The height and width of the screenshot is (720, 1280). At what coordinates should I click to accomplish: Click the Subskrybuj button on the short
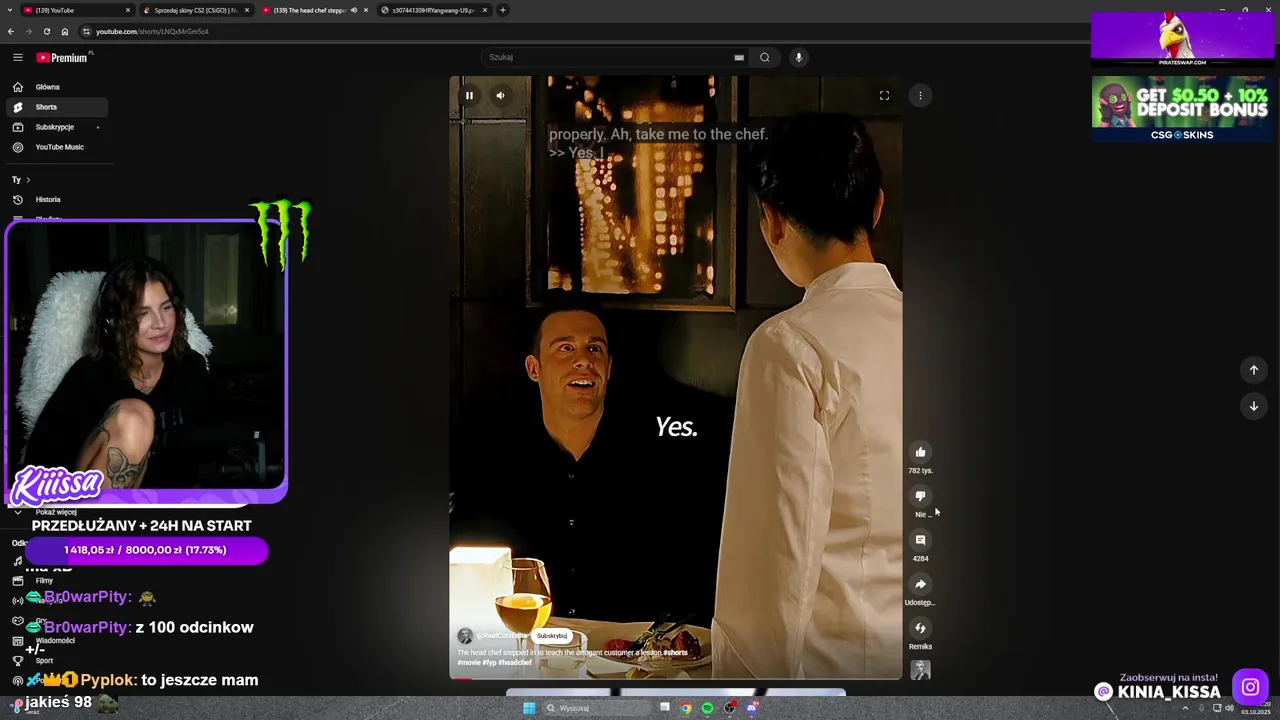tap(552, 636)
